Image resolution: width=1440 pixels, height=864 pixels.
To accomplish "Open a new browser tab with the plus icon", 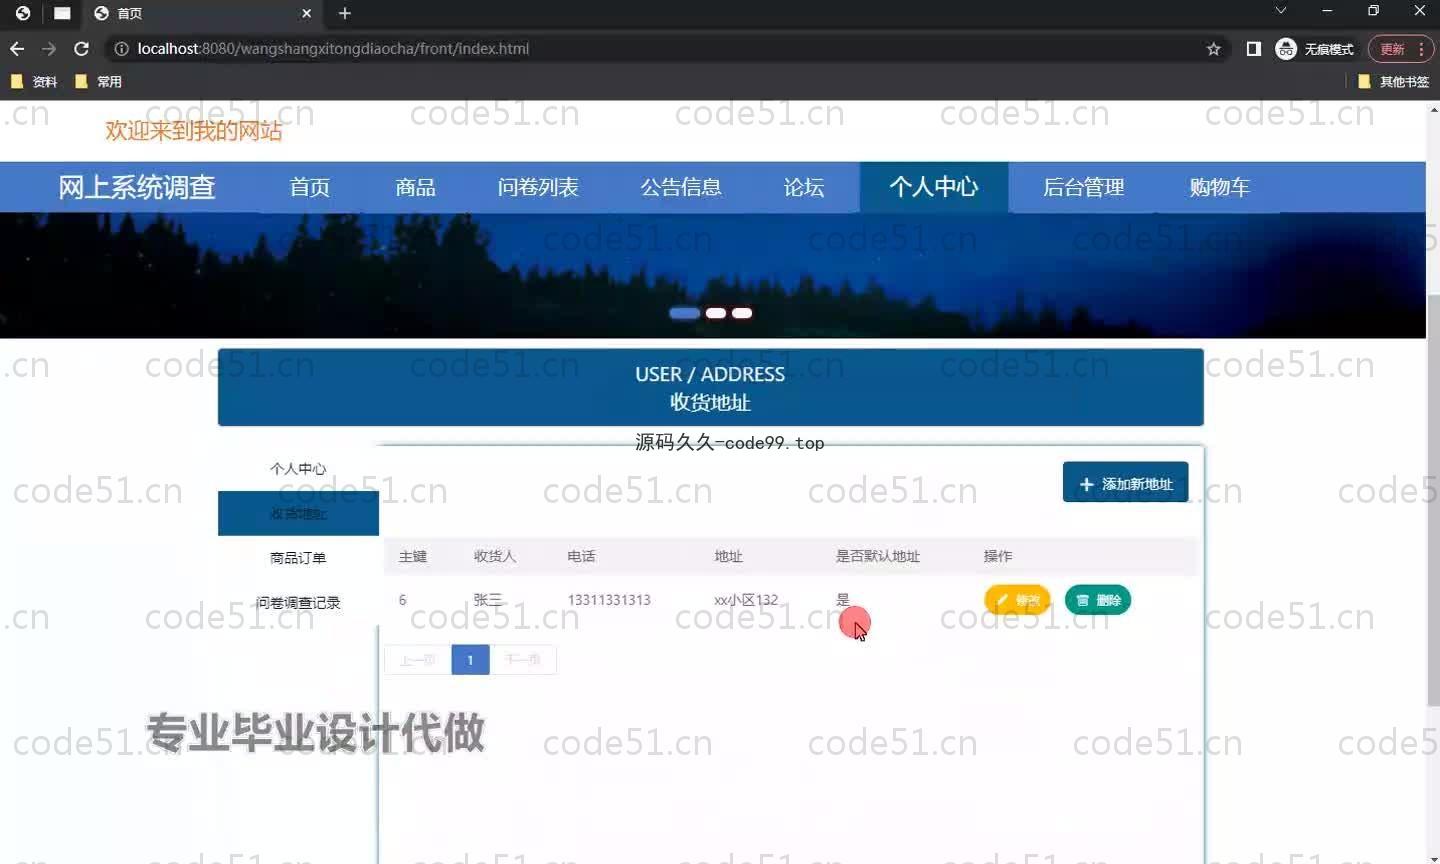I will pos(345,13).
